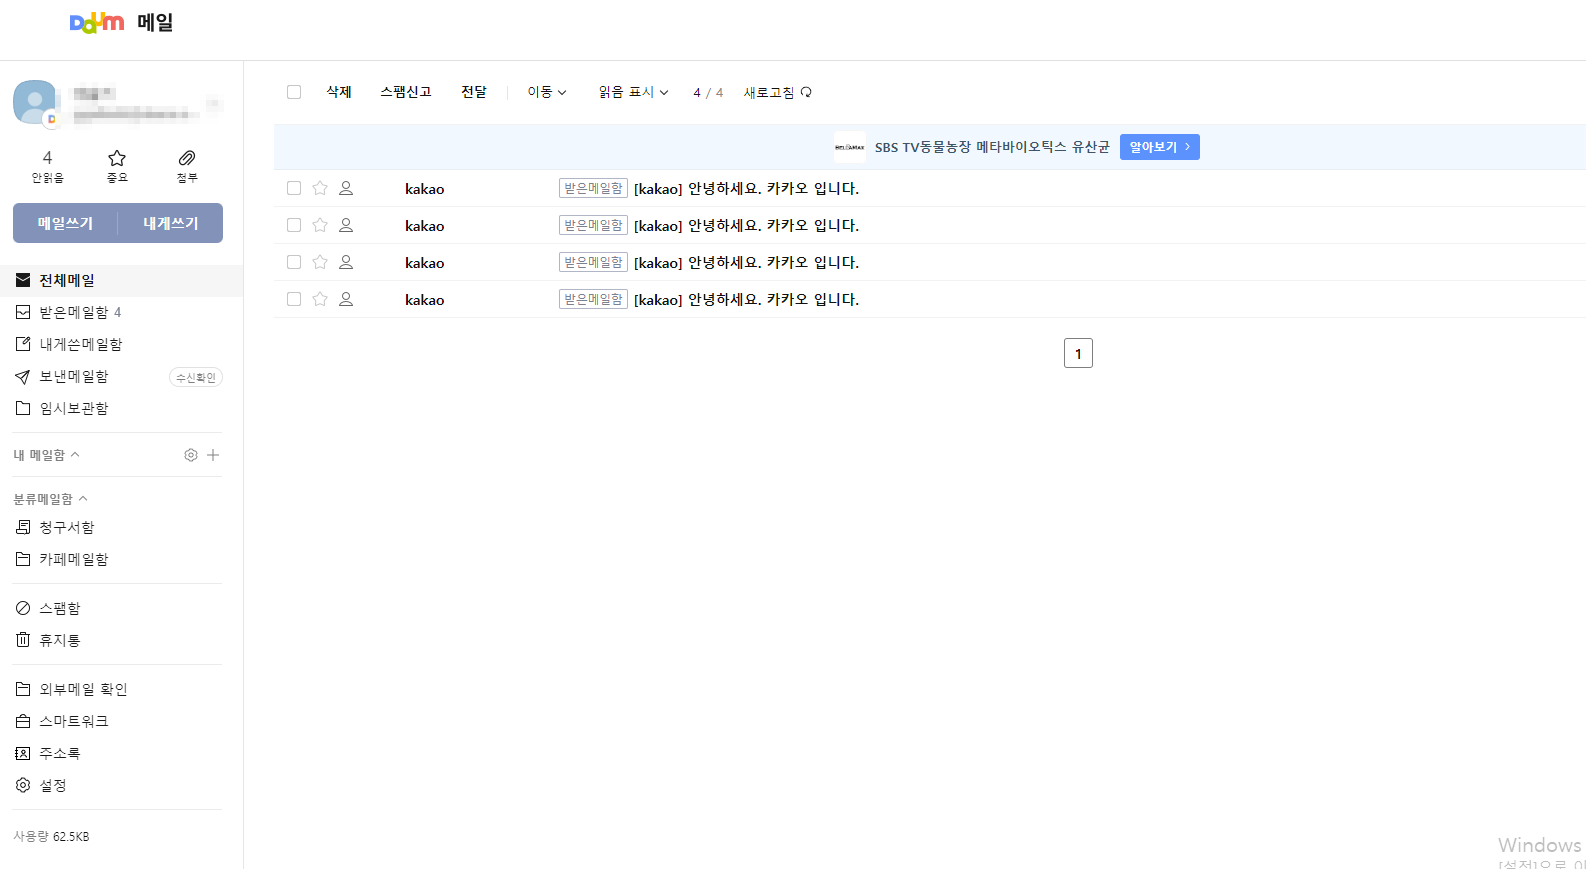Open 주소록 address book
This screenshot has width=1586, height=869.
coord(59,754)
